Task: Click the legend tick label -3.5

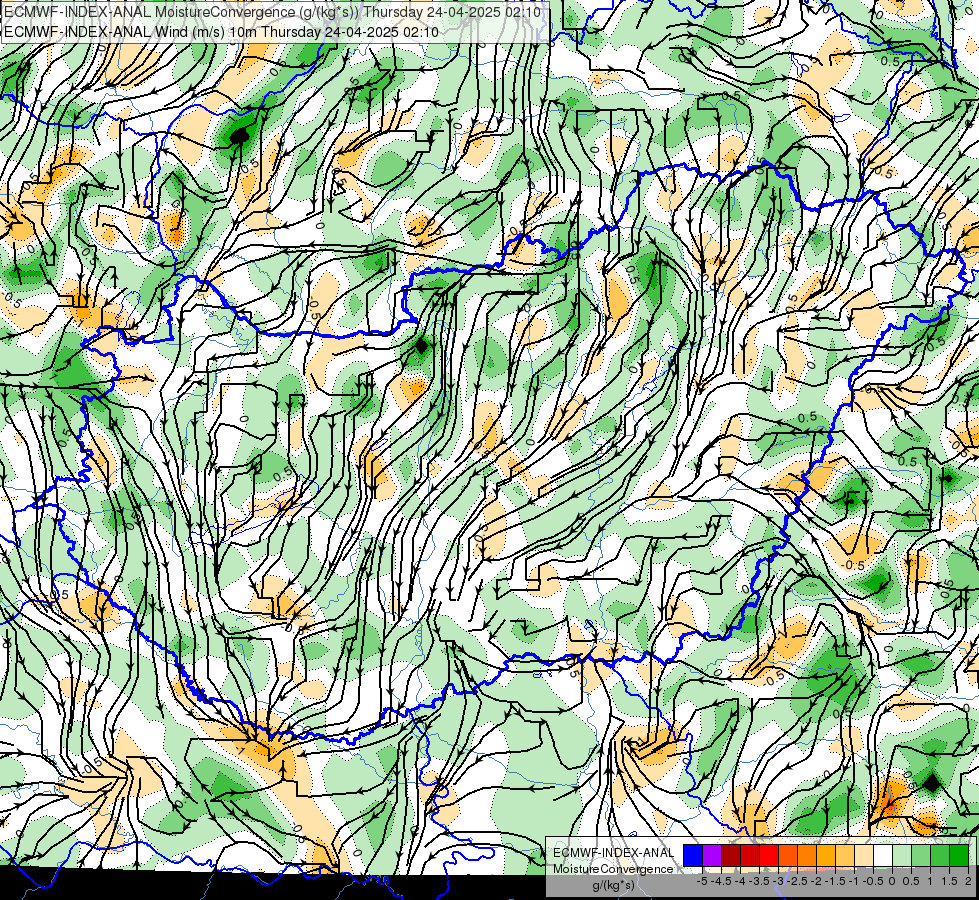Action: tap(759, 881)
